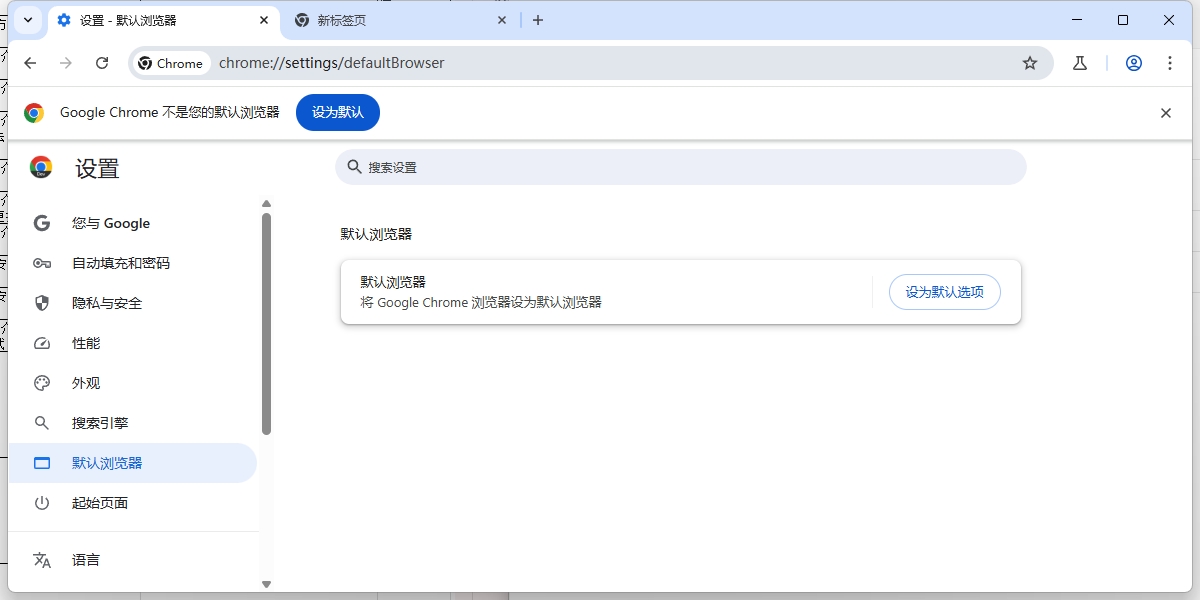The image size is (1200, 600).
Task: Select the 隐私与安全 shield icon
Action: pos(41,303)
